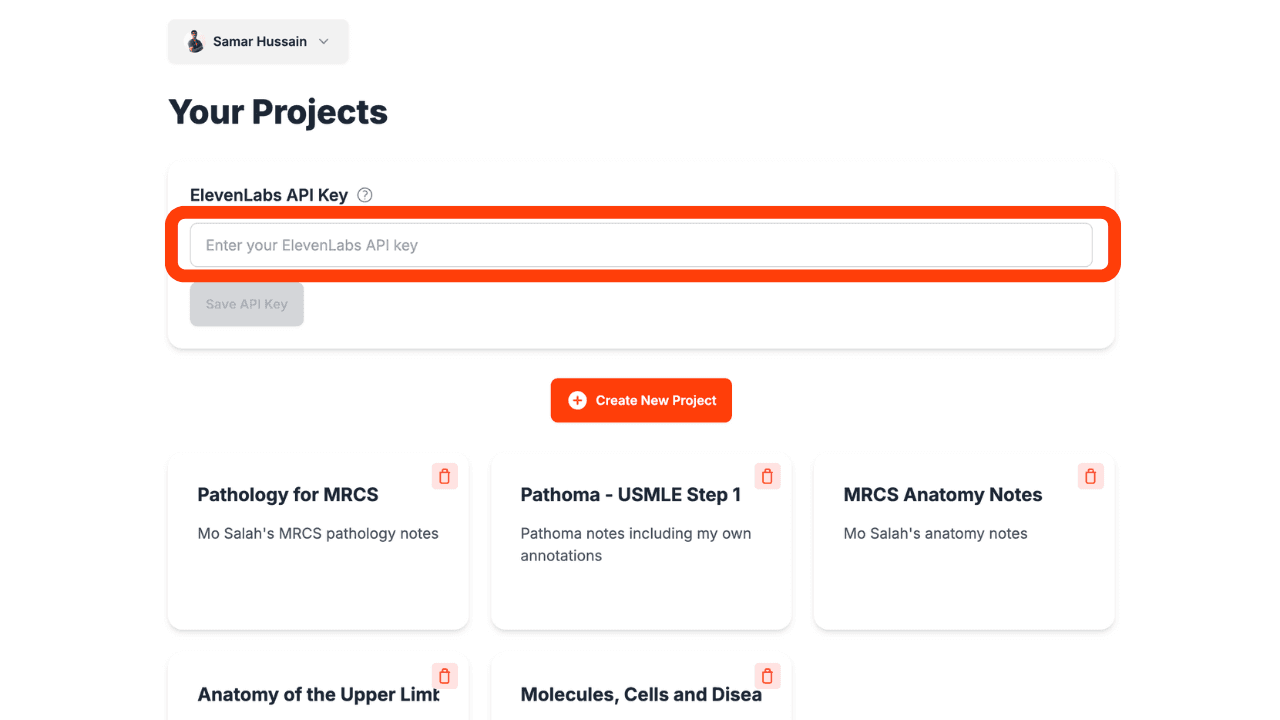
Task: Open the Molecules, Cells and Disease project
Action: 641,695
